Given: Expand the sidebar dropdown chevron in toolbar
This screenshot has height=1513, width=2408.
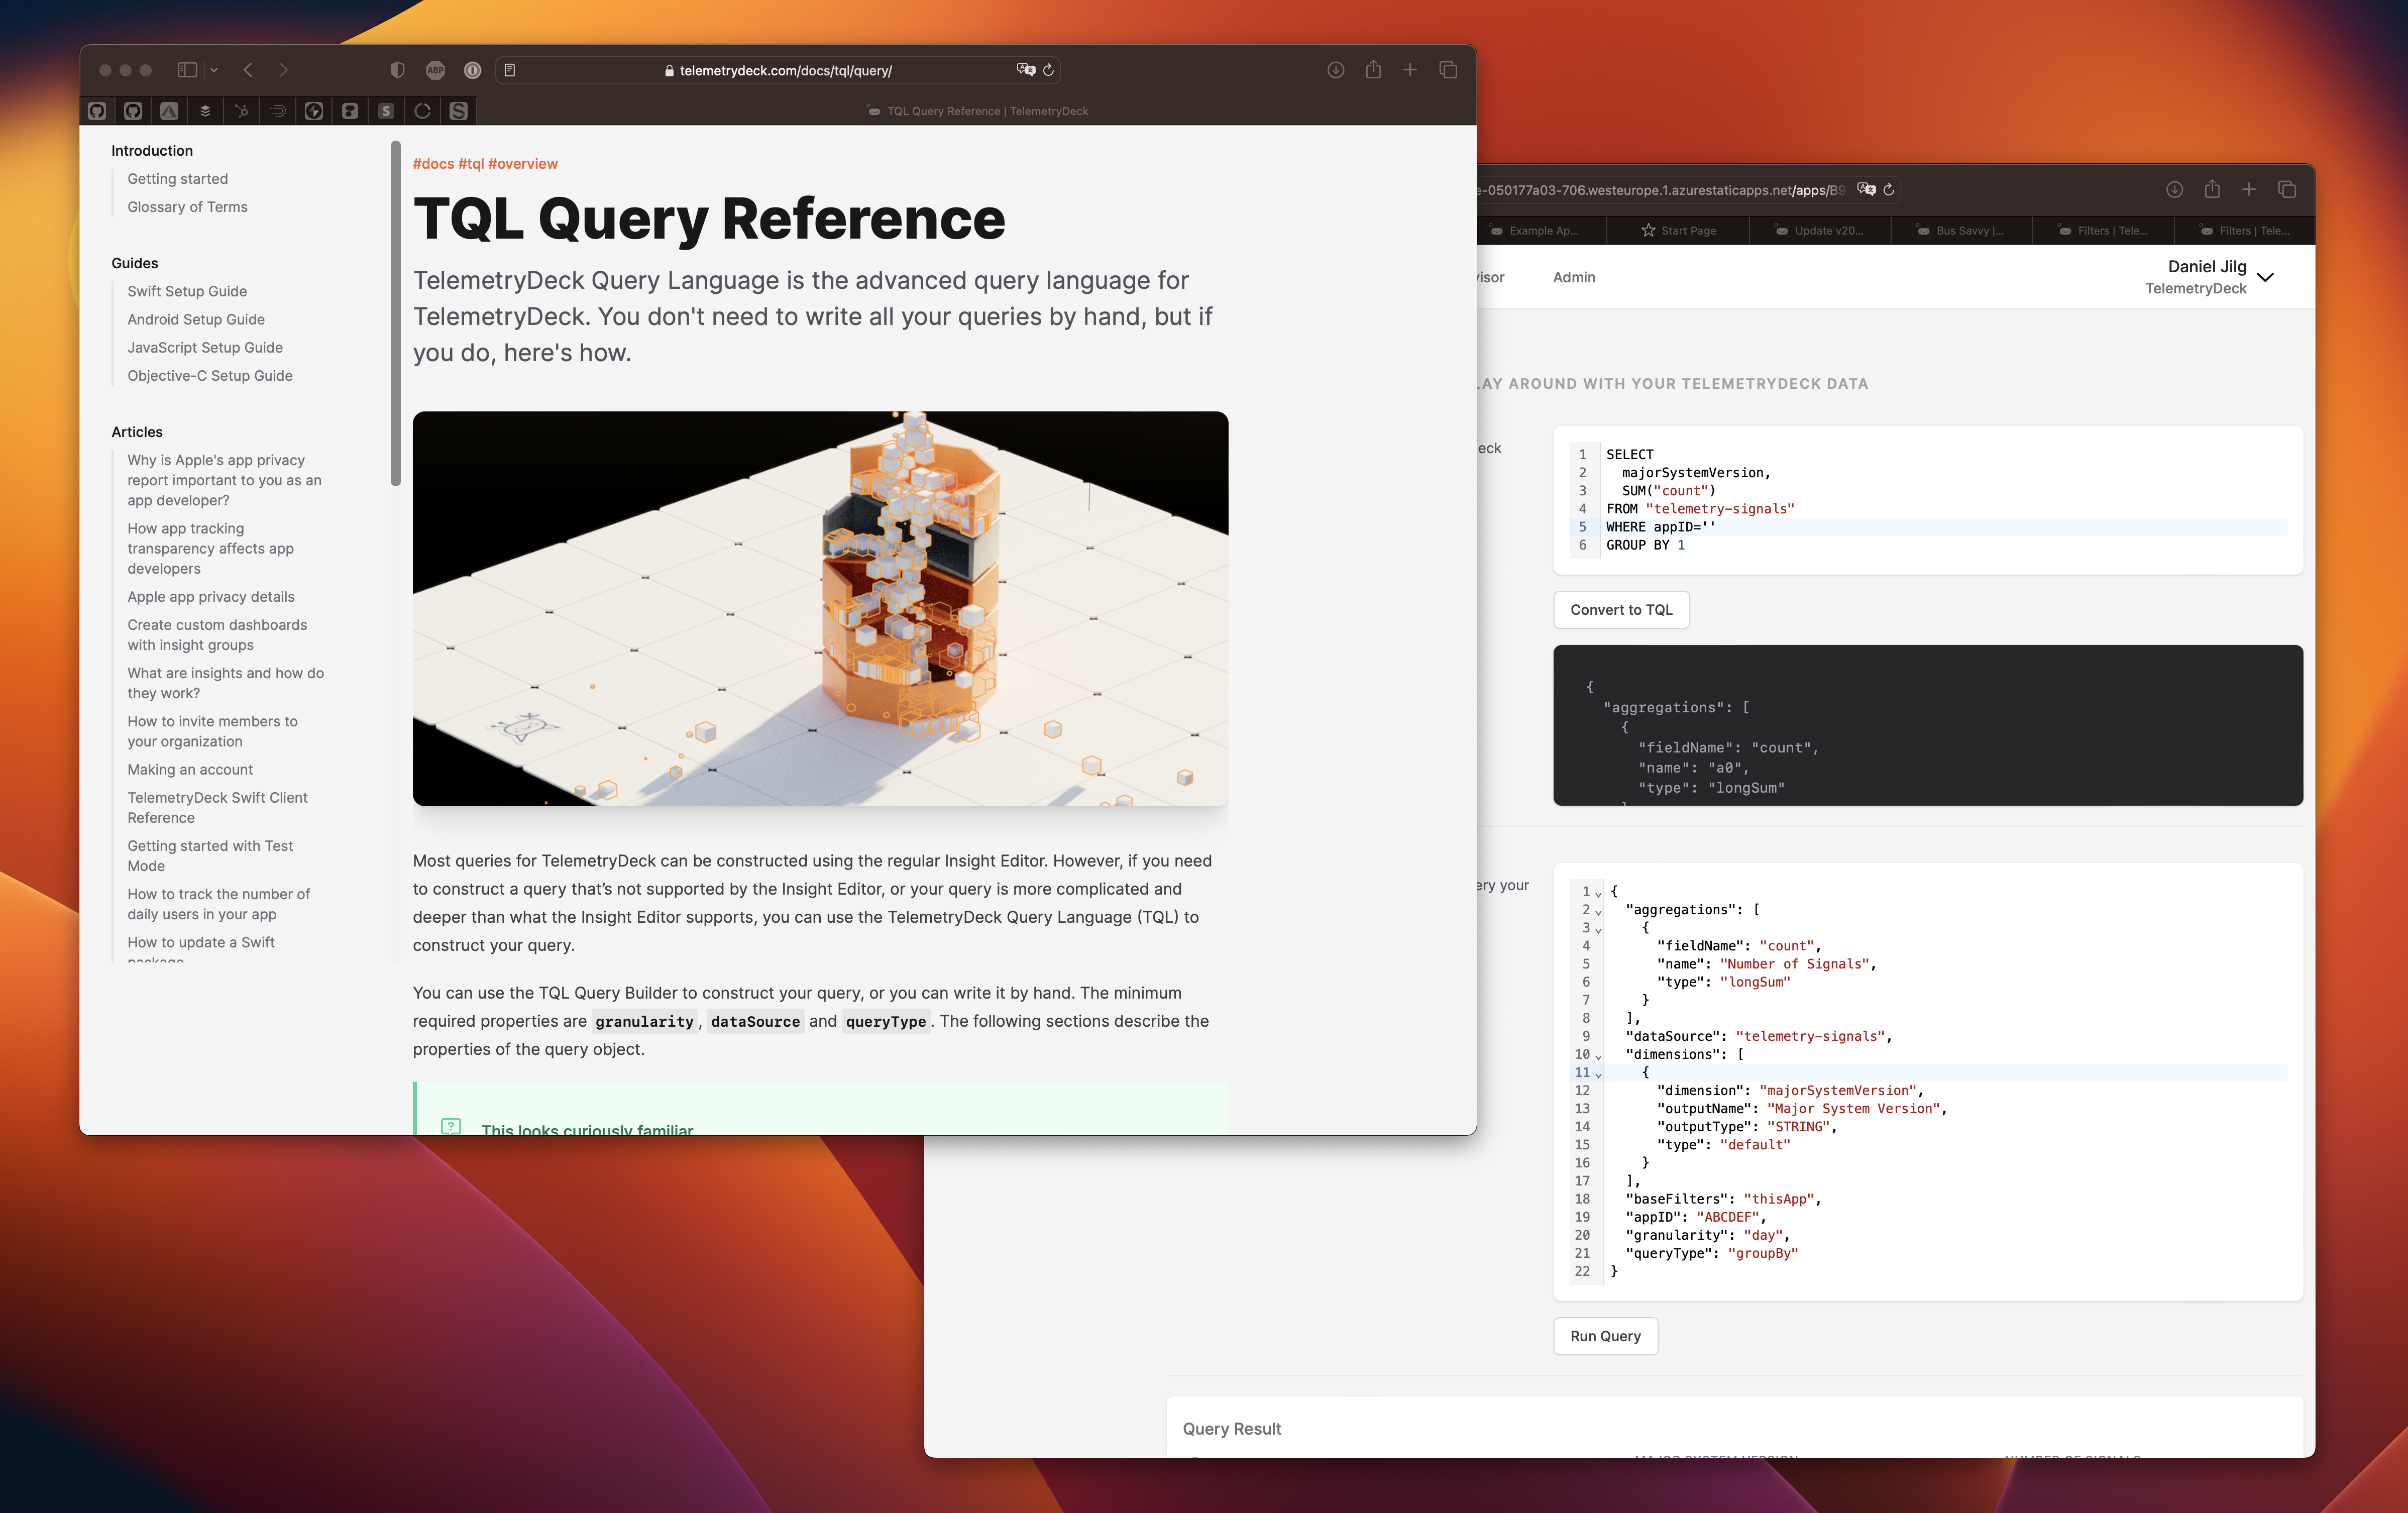Looking at the screenshot, I should pos(214,70).
